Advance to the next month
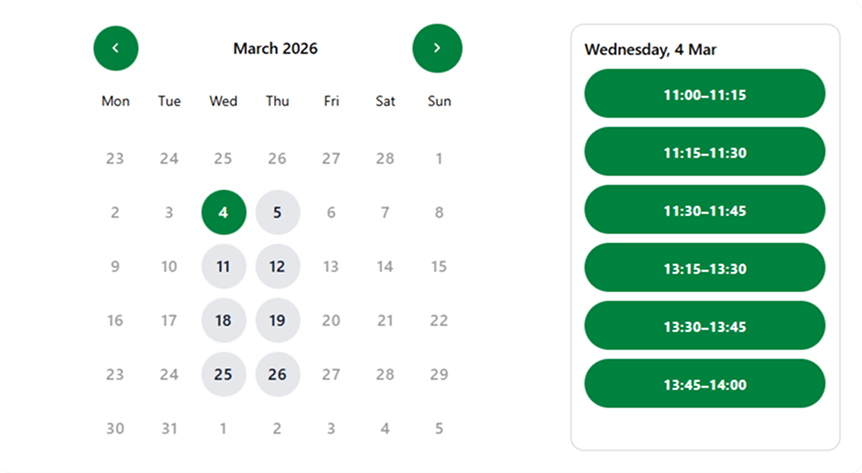 pyautogui.click(x=437, y=48)
